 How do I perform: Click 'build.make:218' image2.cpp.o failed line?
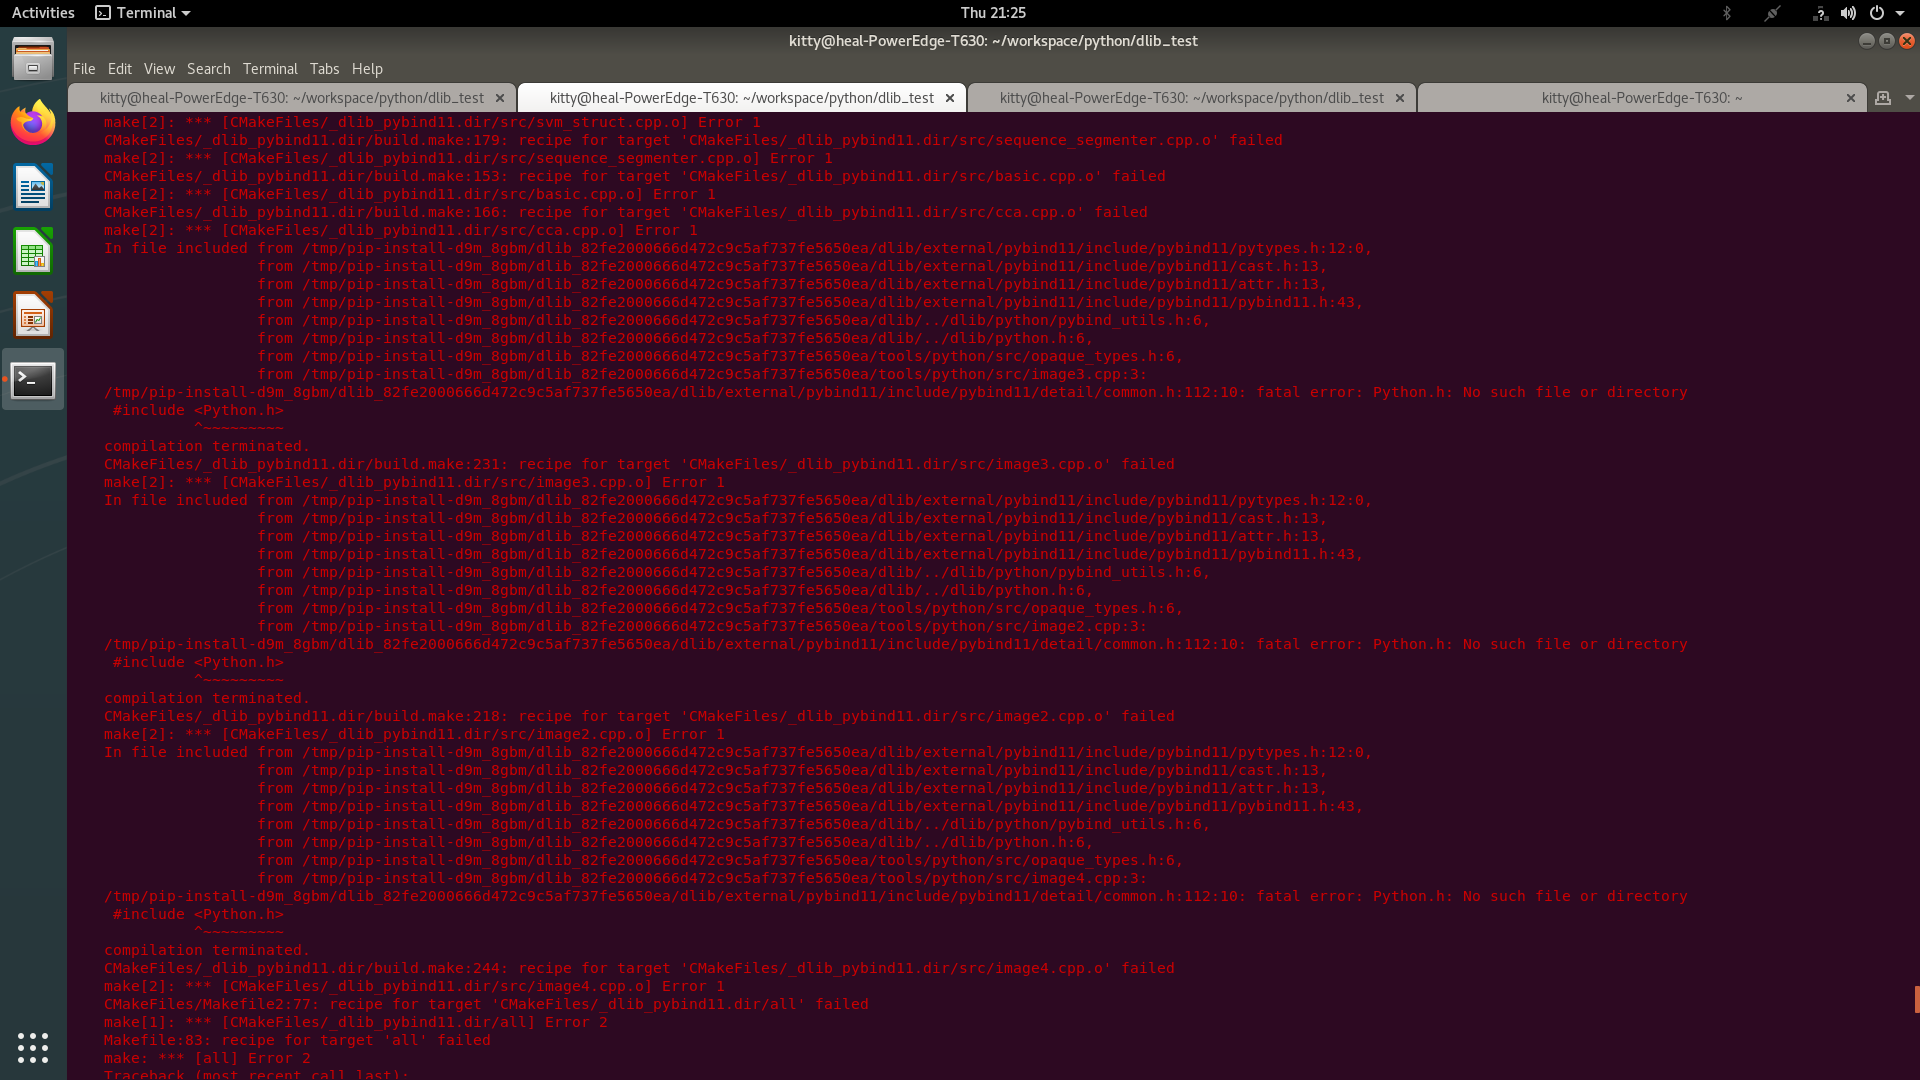pyautogui.click(x=639, y=717)
